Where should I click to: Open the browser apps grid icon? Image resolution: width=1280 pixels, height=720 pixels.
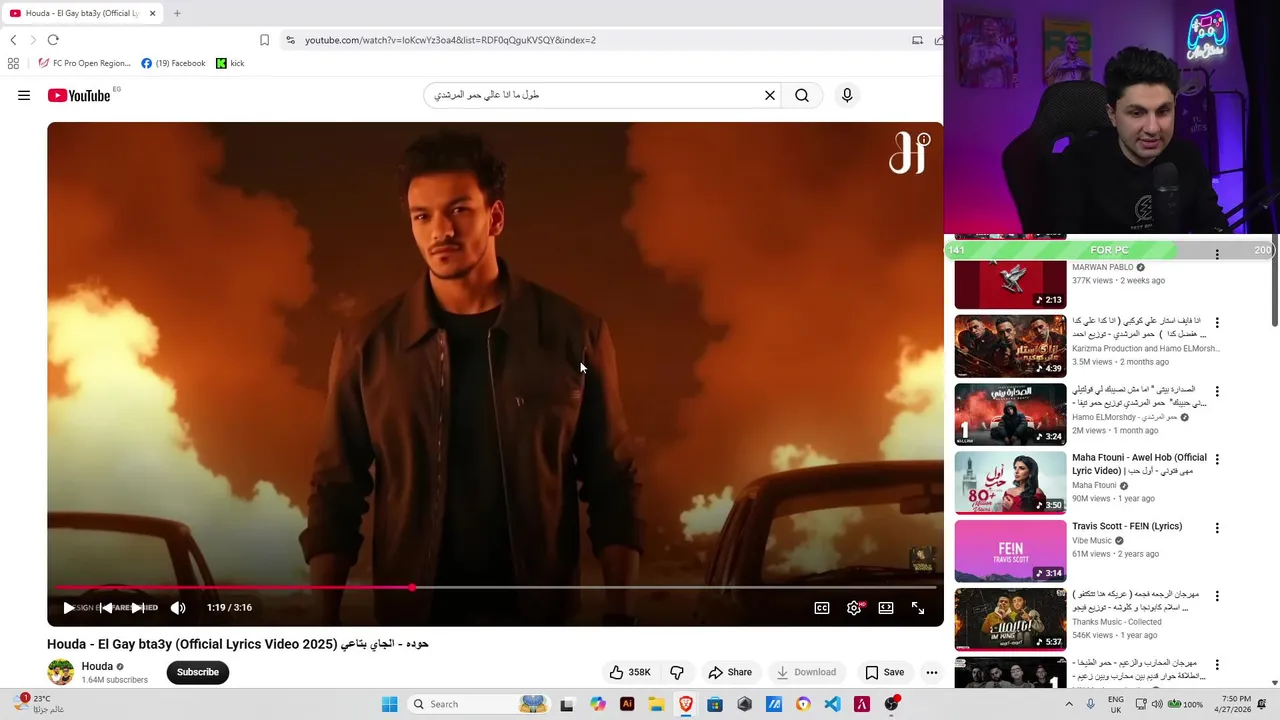[13, 63]
